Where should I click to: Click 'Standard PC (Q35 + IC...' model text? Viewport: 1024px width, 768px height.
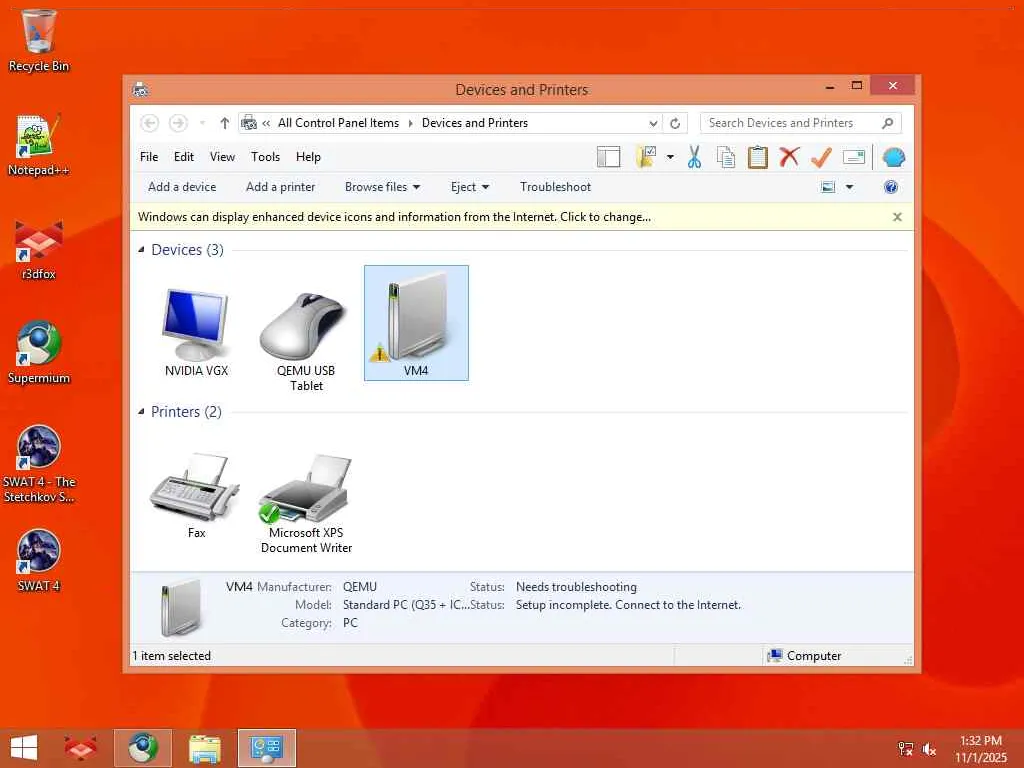406,605
